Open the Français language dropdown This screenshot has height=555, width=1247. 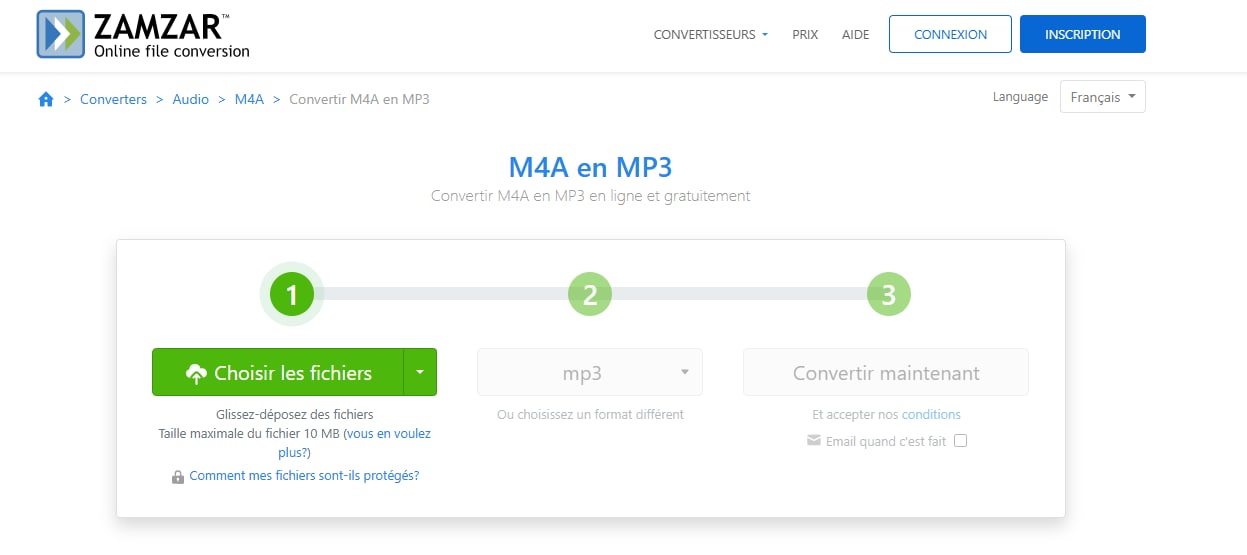1102,97
